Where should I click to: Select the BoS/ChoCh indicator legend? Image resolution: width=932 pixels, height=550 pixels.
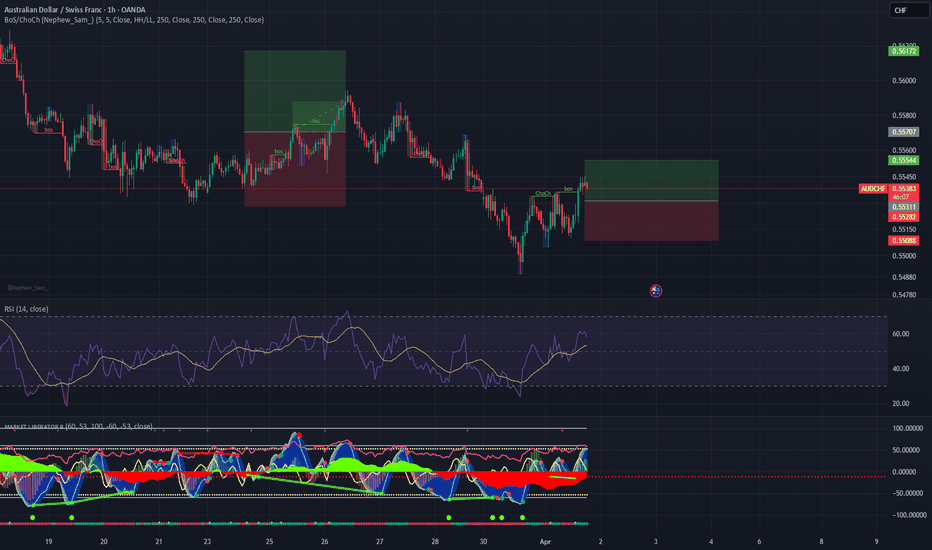[x=134, y=20]
